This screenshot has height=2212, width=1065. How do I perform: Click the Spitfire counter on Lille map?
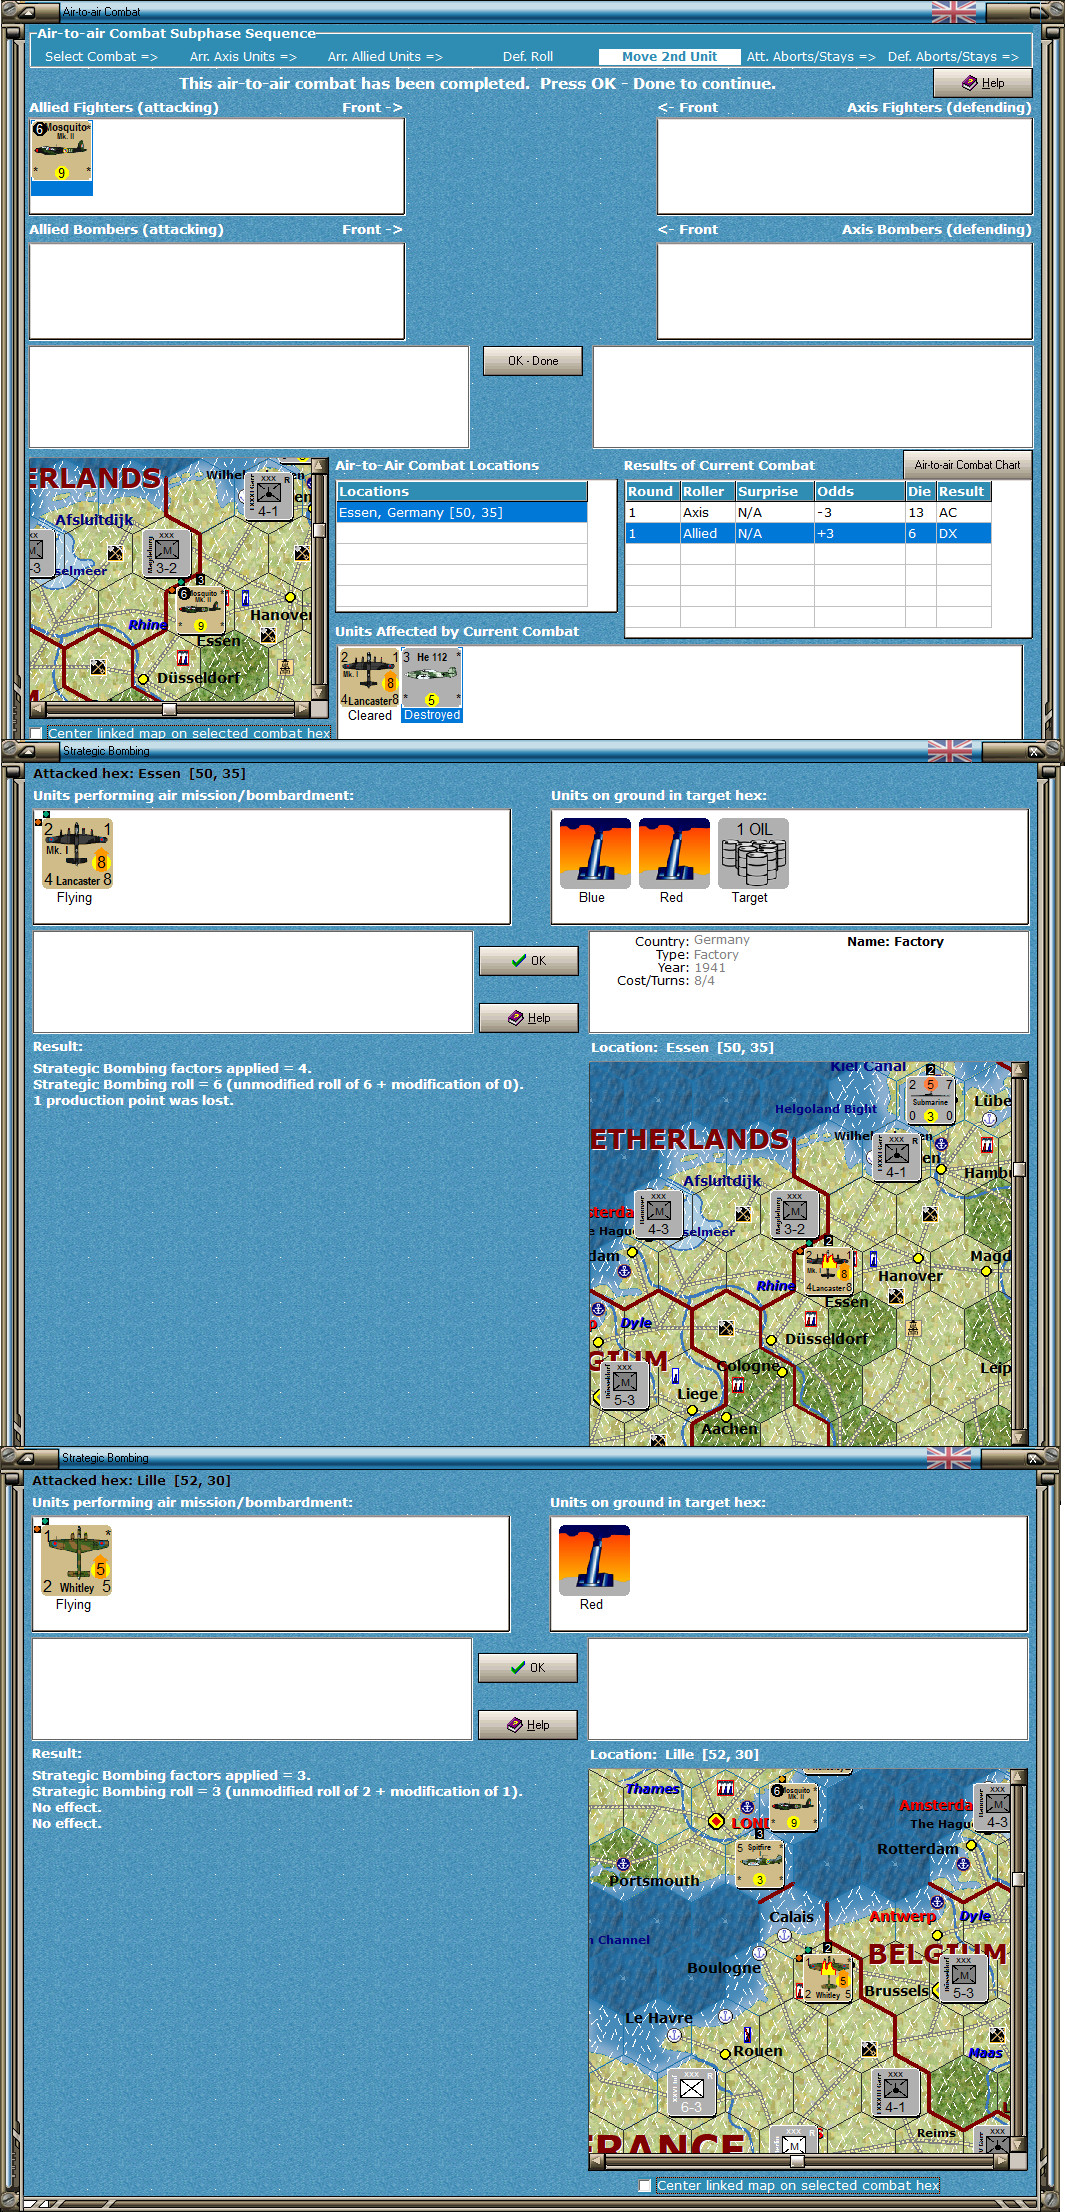759,1865
